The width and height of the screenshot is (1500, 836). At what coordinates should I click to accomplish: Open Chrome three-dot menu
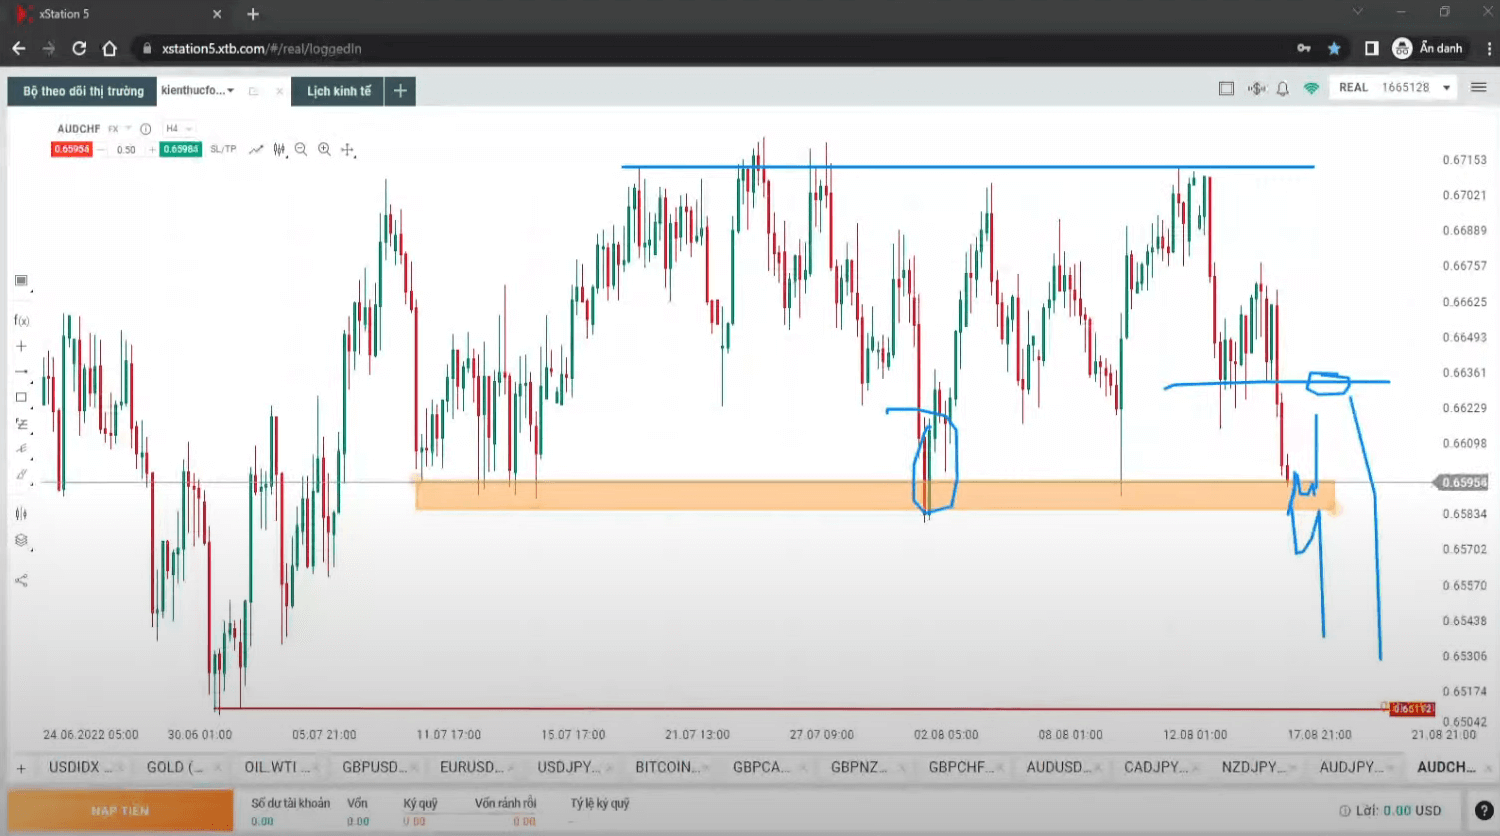coord(1489,48)
